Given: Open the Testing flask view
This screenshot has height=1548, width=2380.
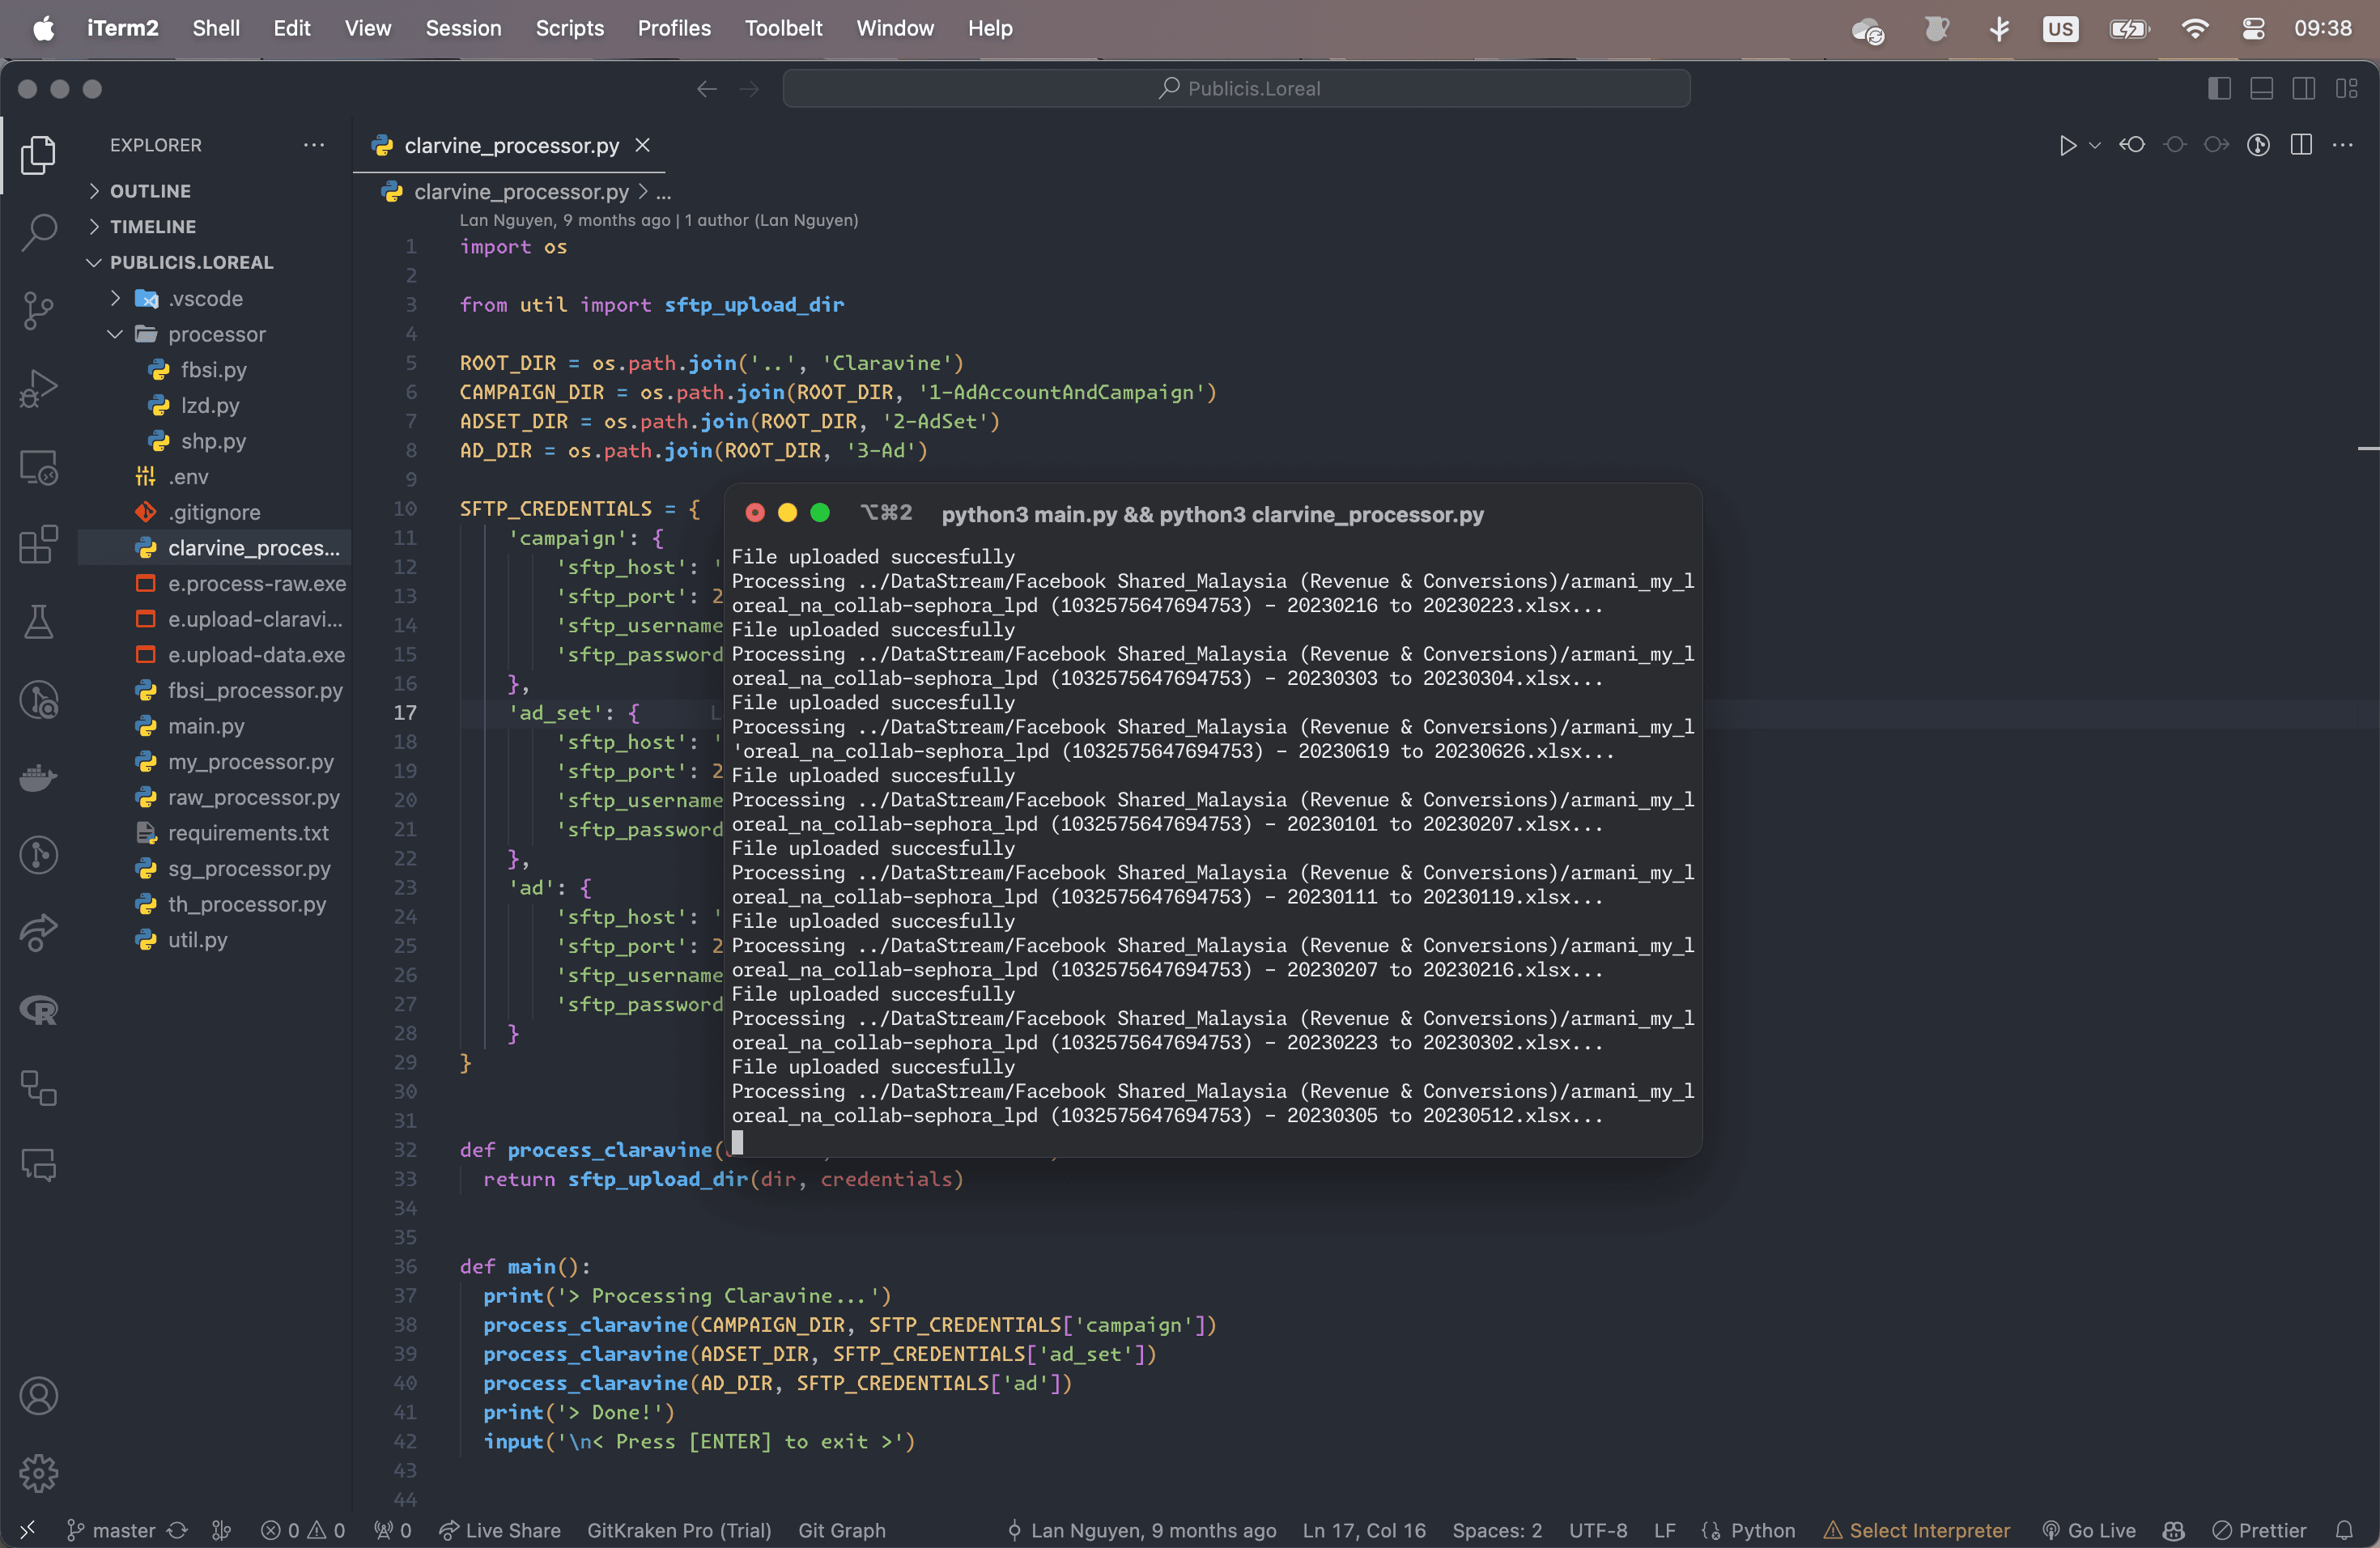Looking at the screenshot, I should pos(38,622).
